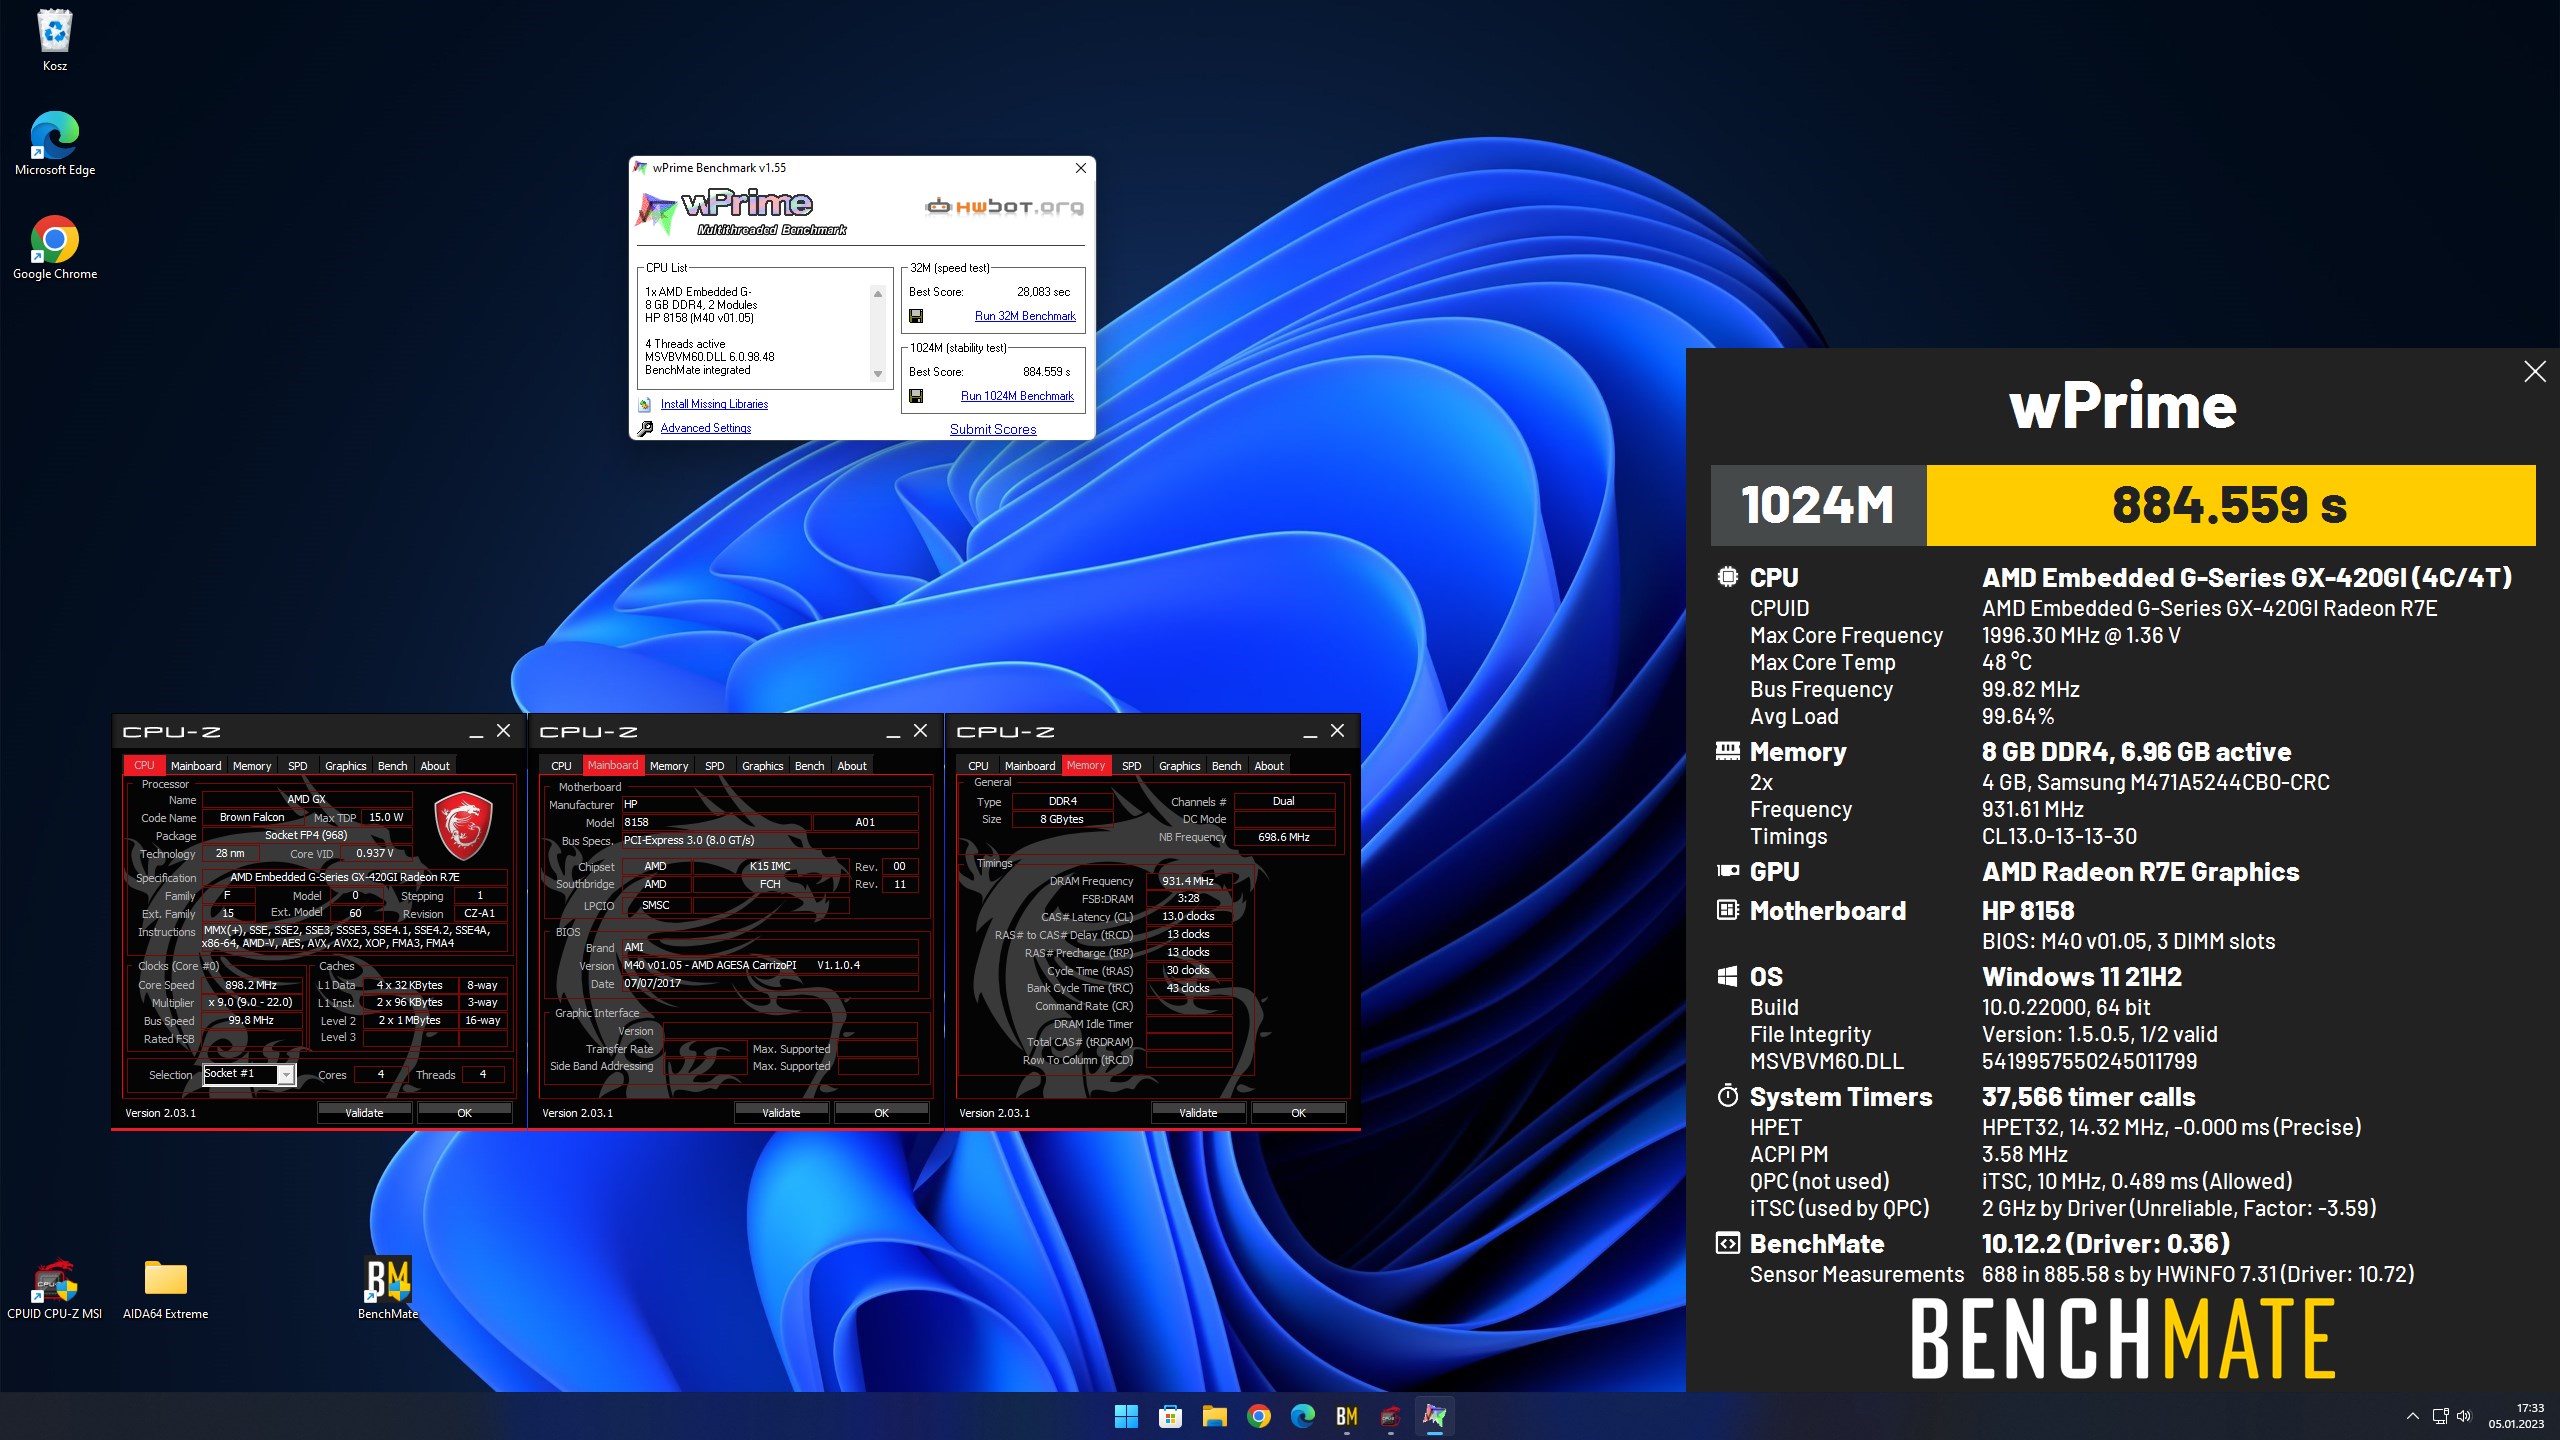Switch to CPU-Z MSI taskbar icon

pyautogui.click(x=1390, y=1416)
